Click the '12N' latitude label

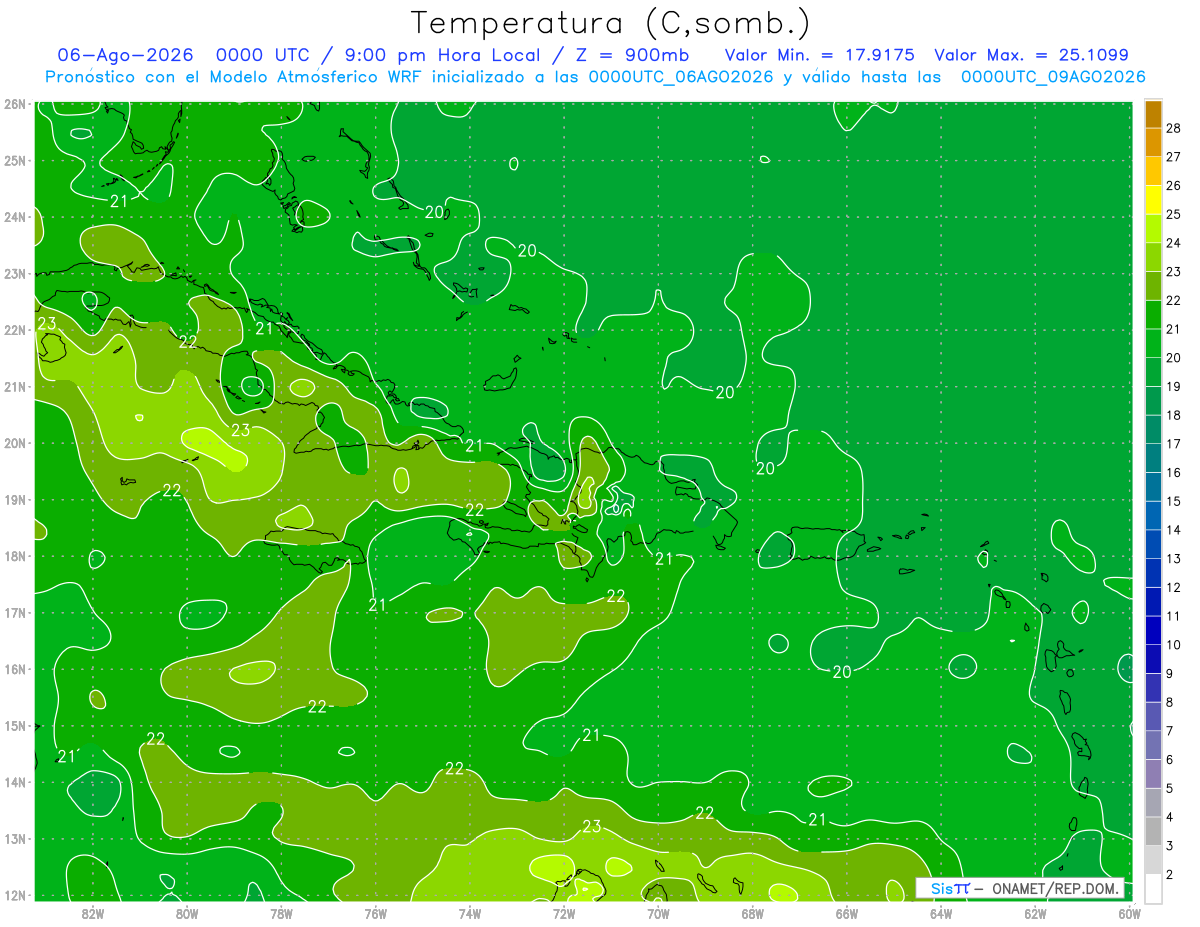15,895
